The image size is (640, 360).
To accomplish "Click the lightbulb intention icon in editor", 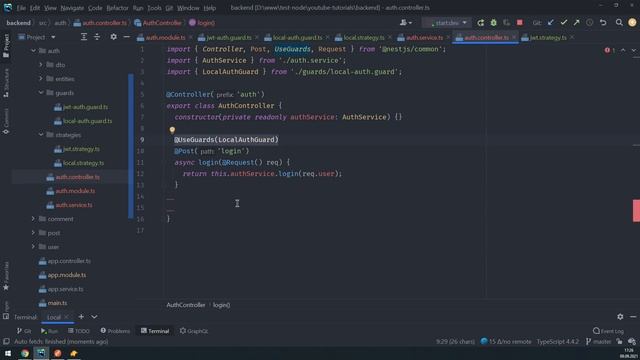I will 172,130.
